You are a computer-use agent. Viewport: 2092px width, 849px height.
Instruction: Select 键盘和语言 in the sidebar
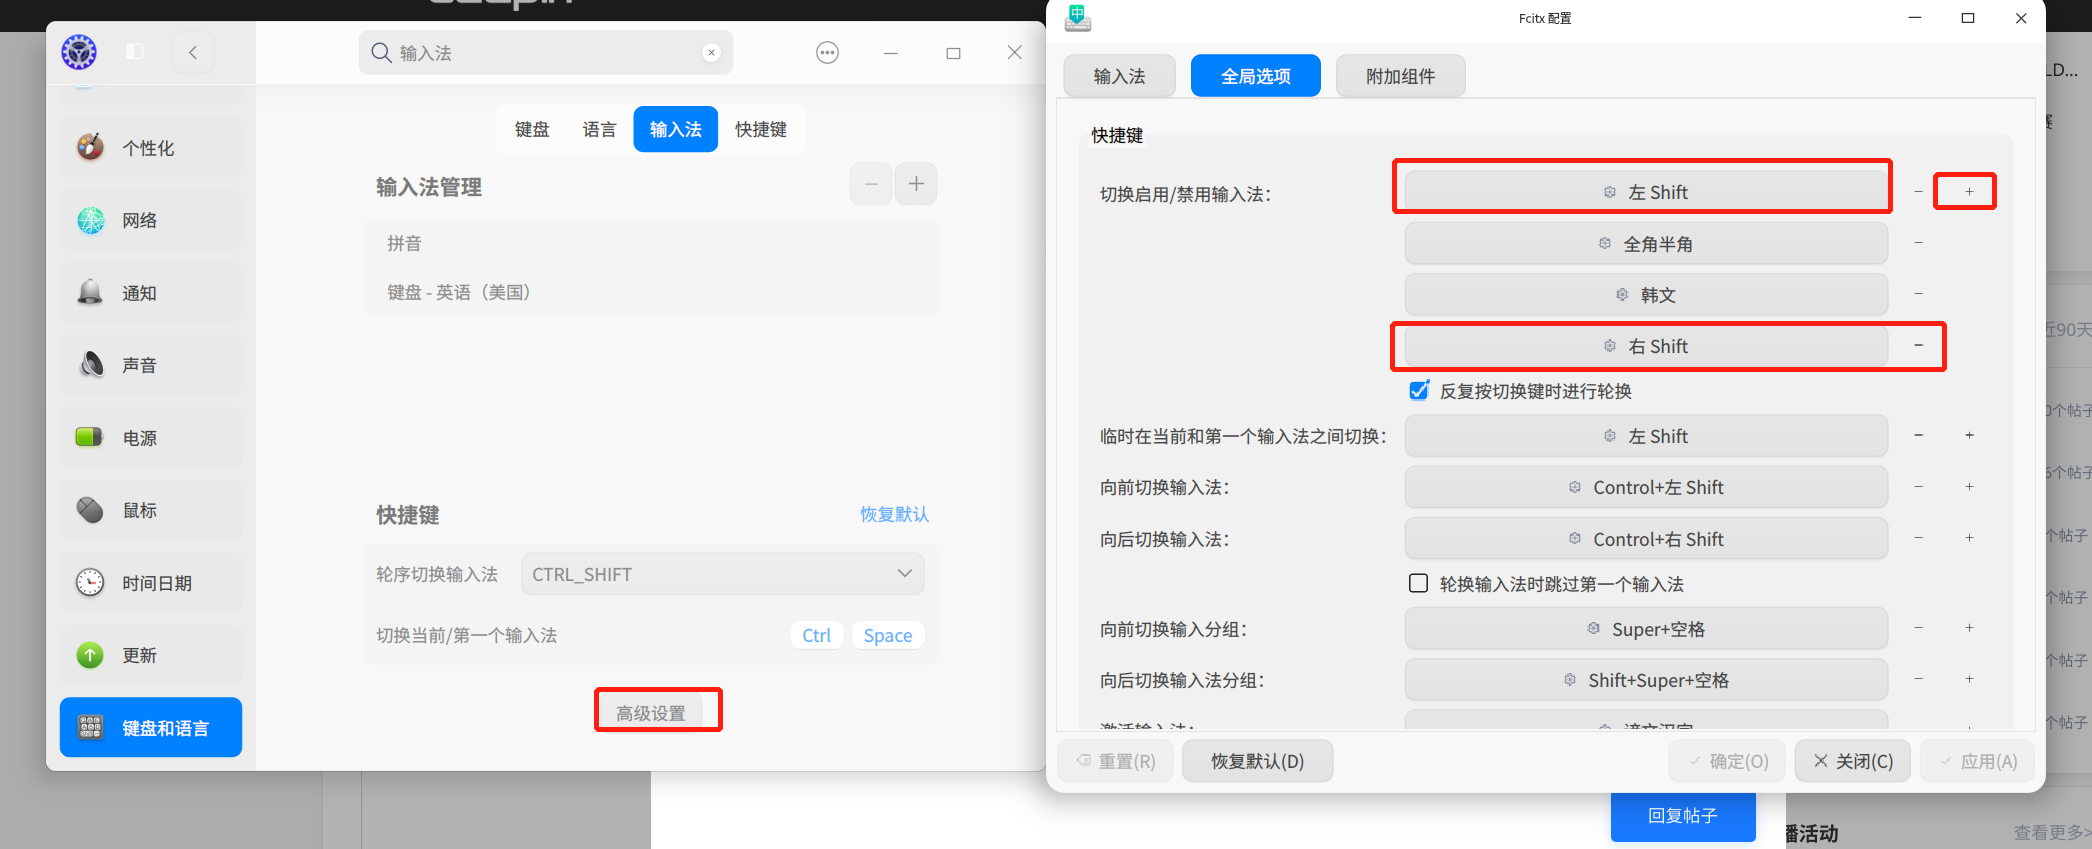coord(151,728)
